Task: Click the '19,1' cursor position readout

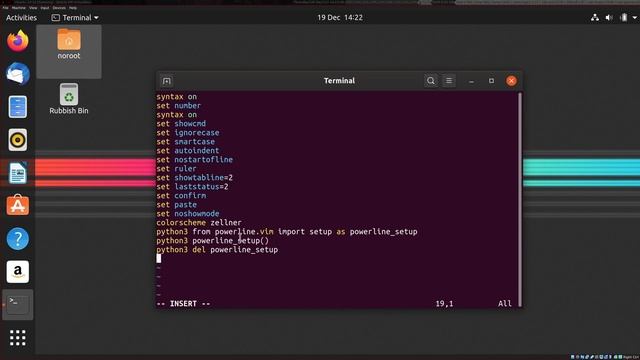Action: point(444,304)
